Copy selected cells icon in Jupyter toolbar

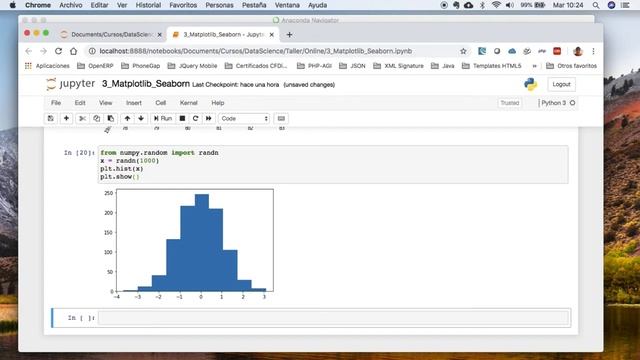pyautogui.click(x=96, y=118)
